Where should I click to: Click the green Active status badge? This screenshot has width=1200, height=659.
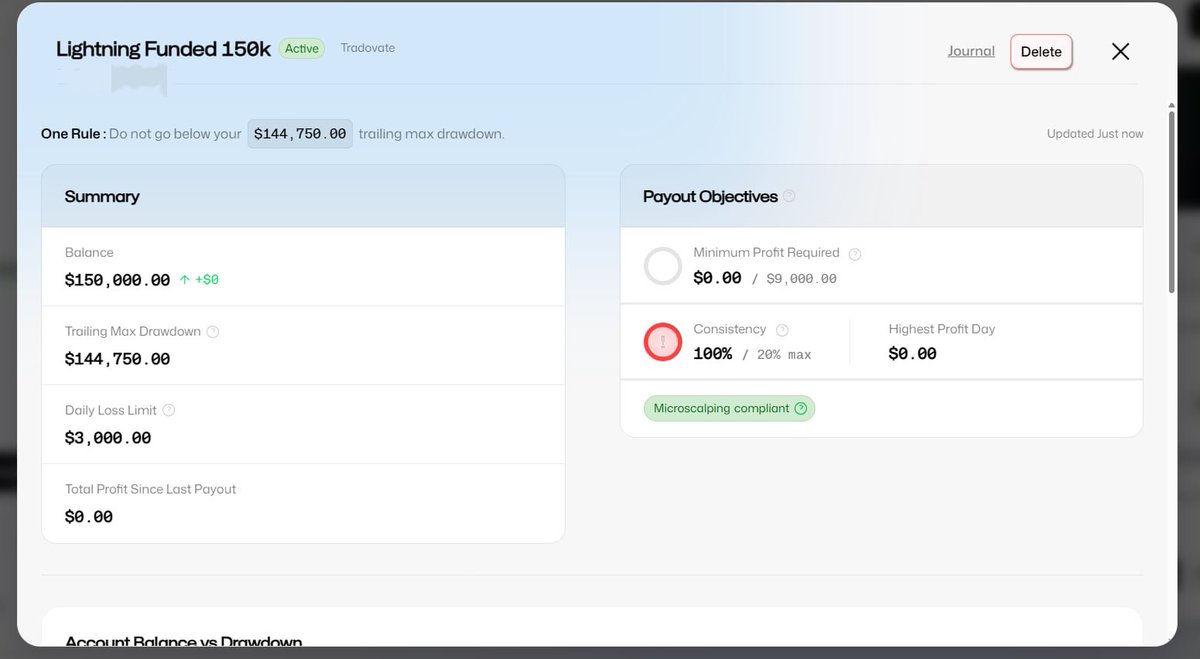(301, 48)
